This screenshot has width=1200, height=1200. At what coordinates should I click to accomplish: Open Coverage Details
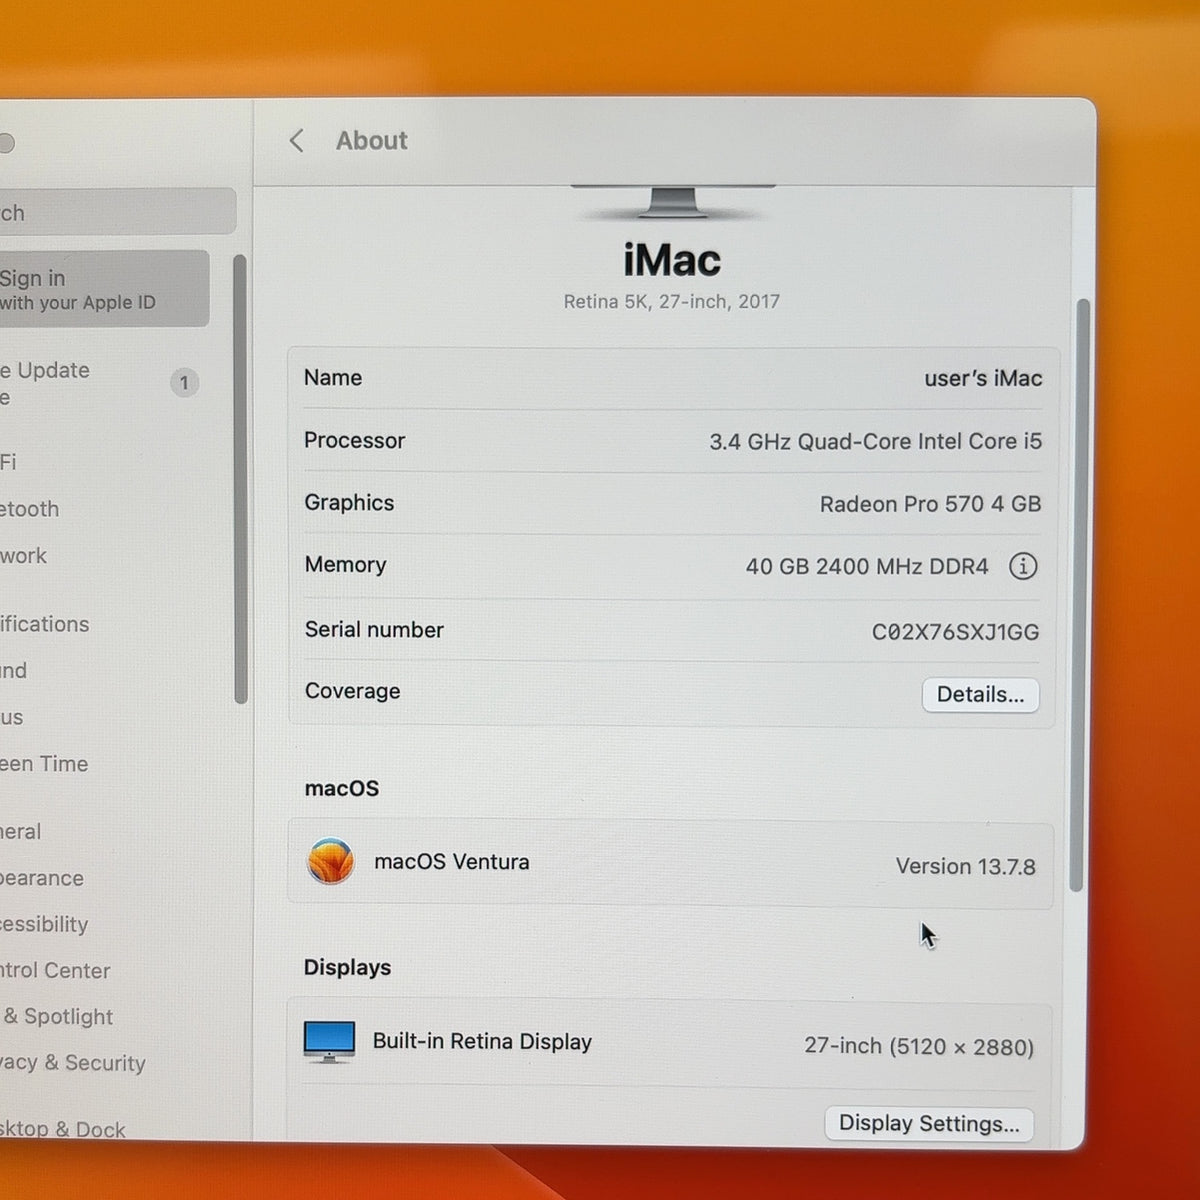coord(980,694)
